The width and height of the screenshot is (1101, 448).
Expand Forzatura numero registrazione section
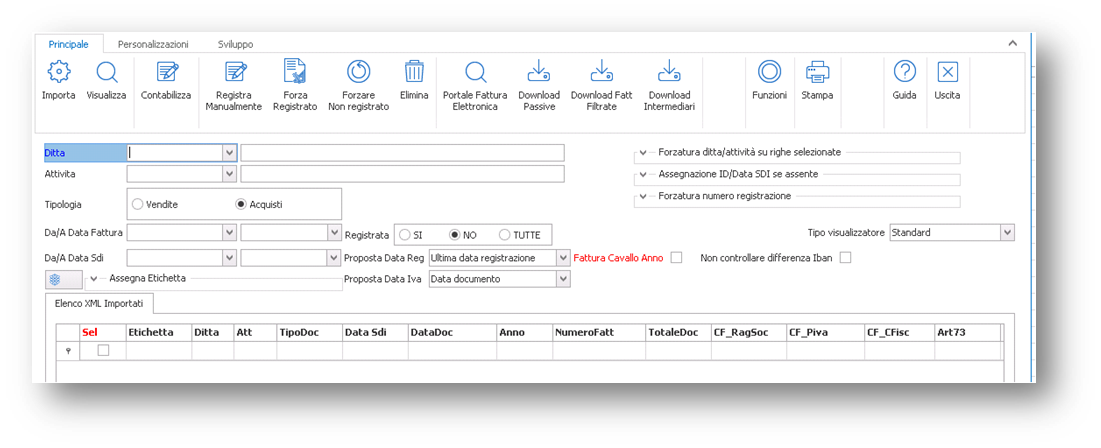click(642, 197)
